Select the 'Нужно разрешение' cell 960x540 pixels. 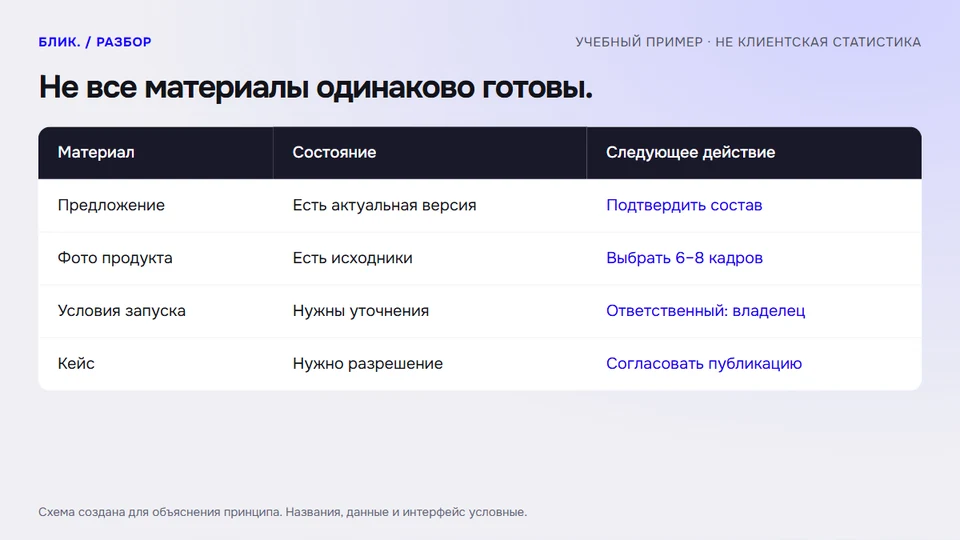coord(430,364)
